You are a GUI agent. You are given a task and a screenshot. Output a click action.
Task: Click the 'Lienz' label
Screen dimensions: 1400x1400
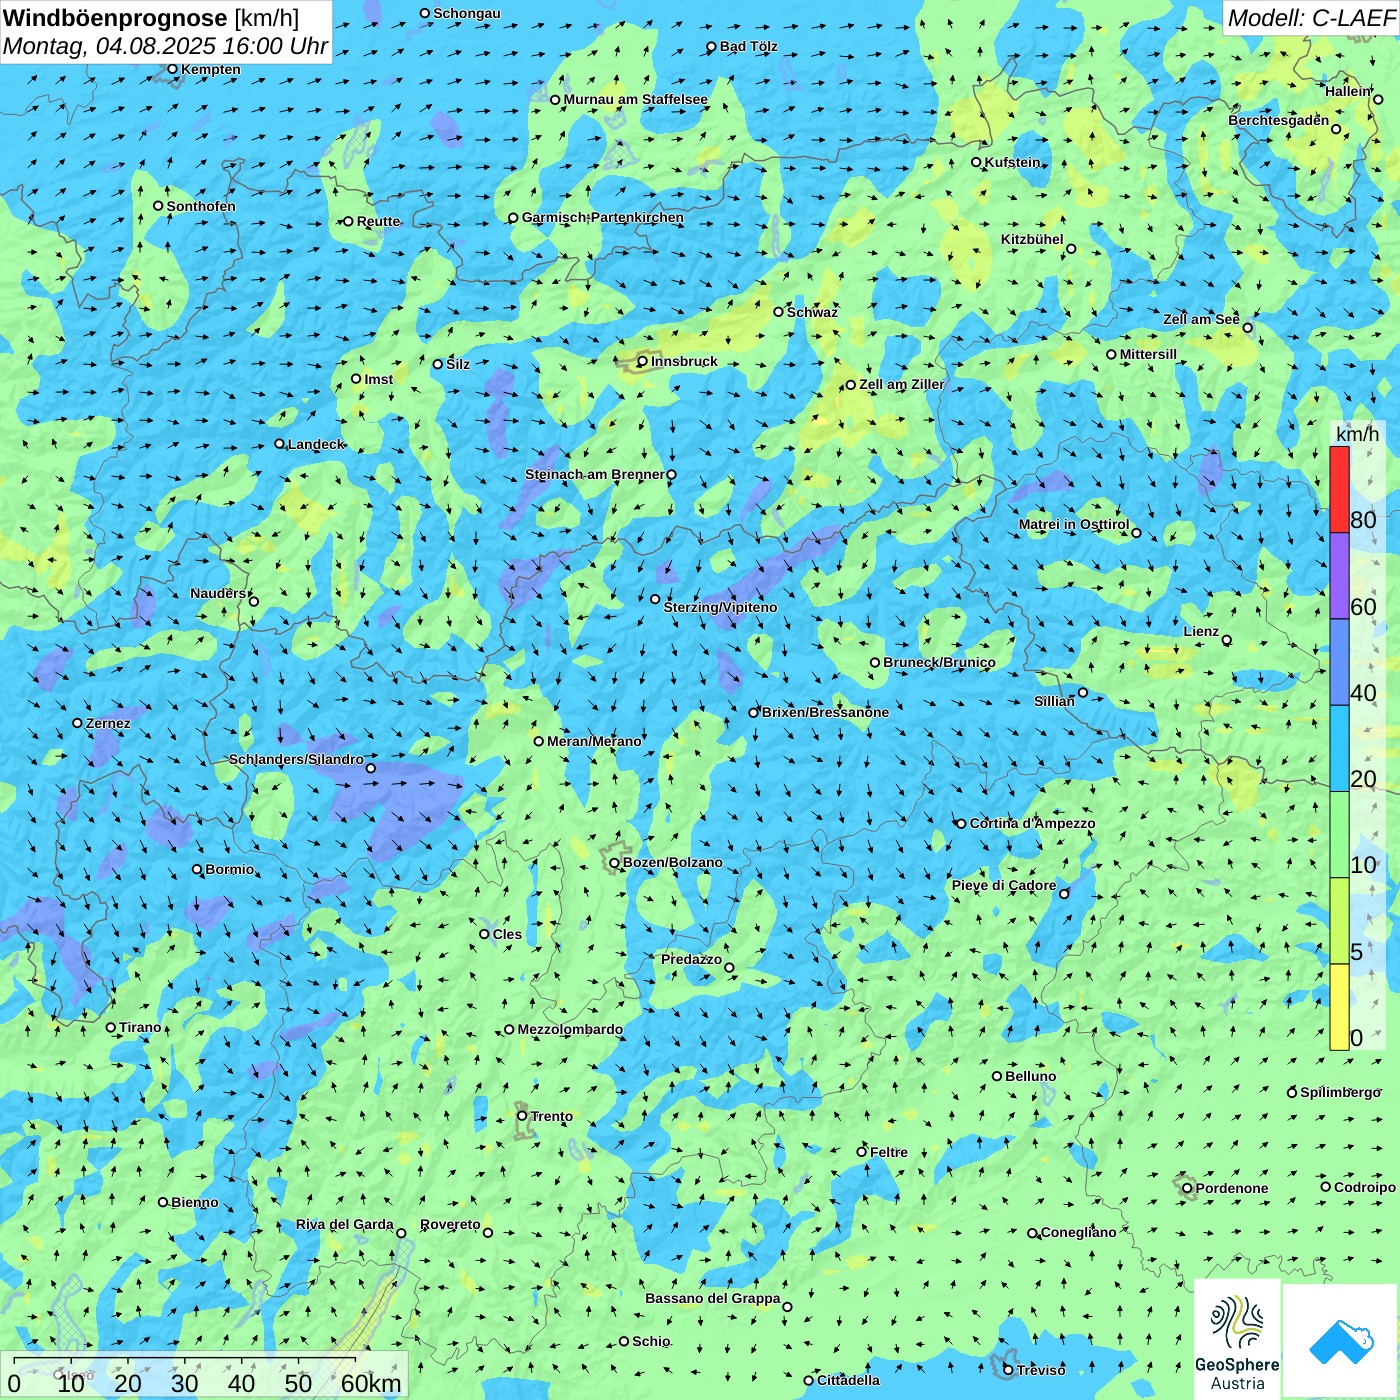coord(1201,631)
